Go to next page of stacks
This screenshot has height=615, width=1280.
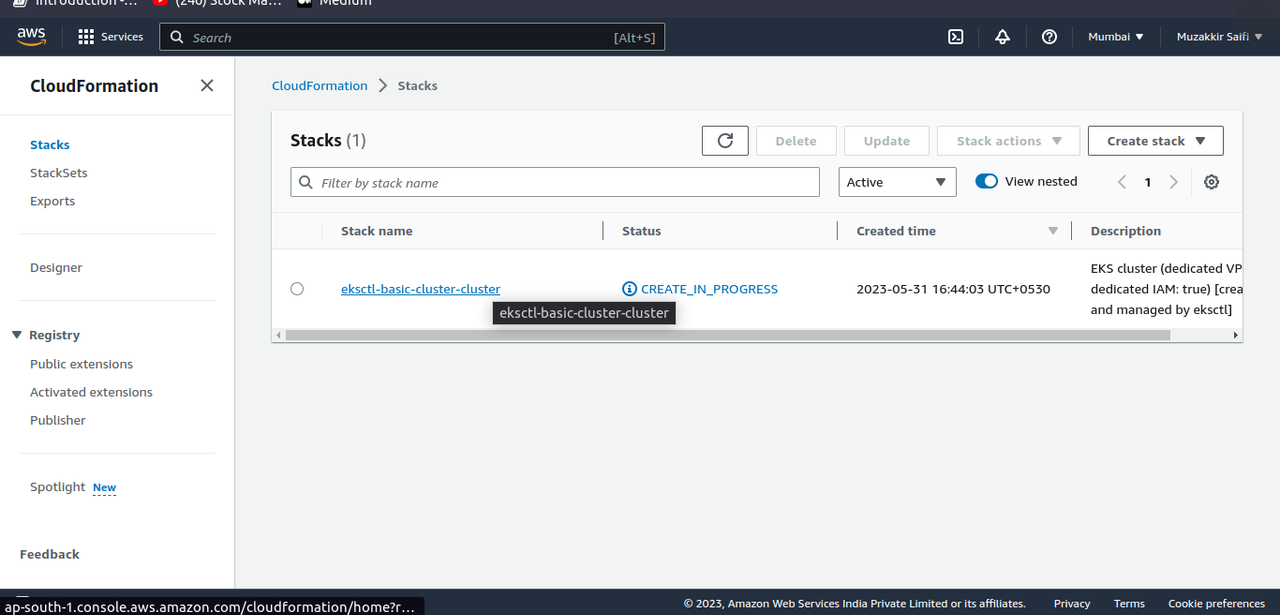coord(1174,182)
